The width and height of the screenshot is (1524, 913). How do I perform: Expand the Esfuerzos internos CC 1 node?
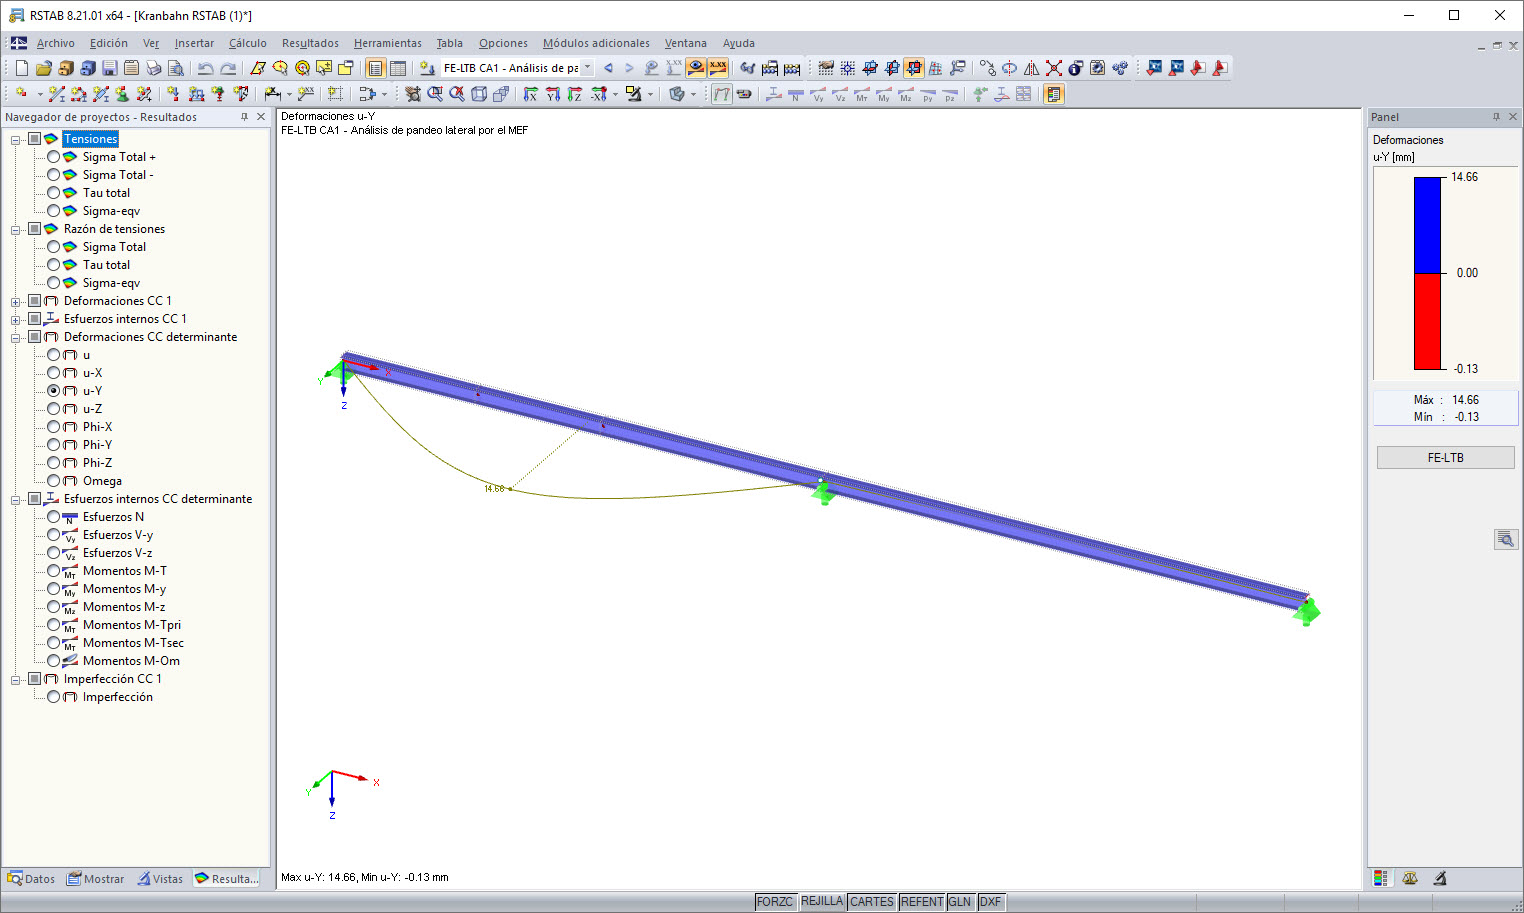click(16, 320)
